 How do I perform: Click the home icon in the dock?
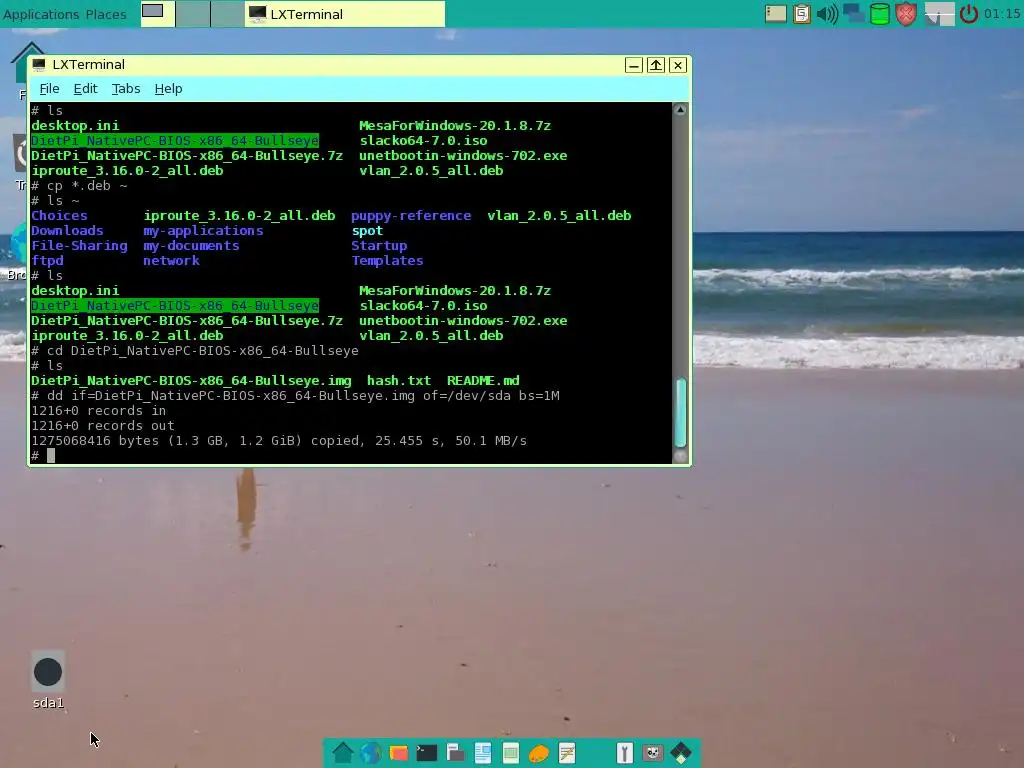pyautogui.click(x=342, y=753)
